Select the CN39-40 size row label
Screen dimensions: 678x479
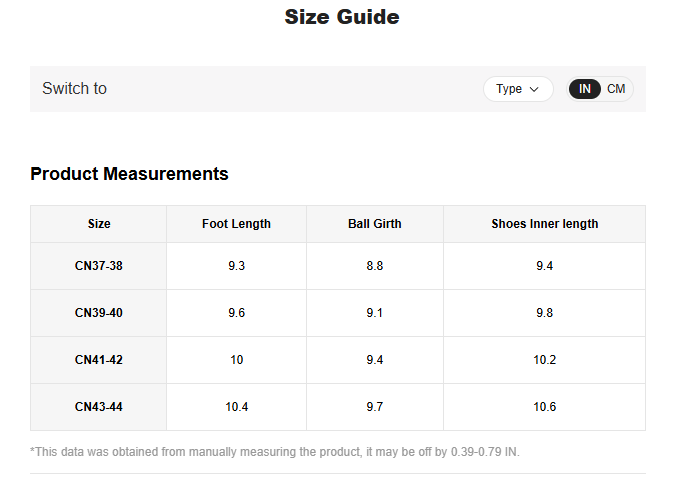tap(99, 313)
